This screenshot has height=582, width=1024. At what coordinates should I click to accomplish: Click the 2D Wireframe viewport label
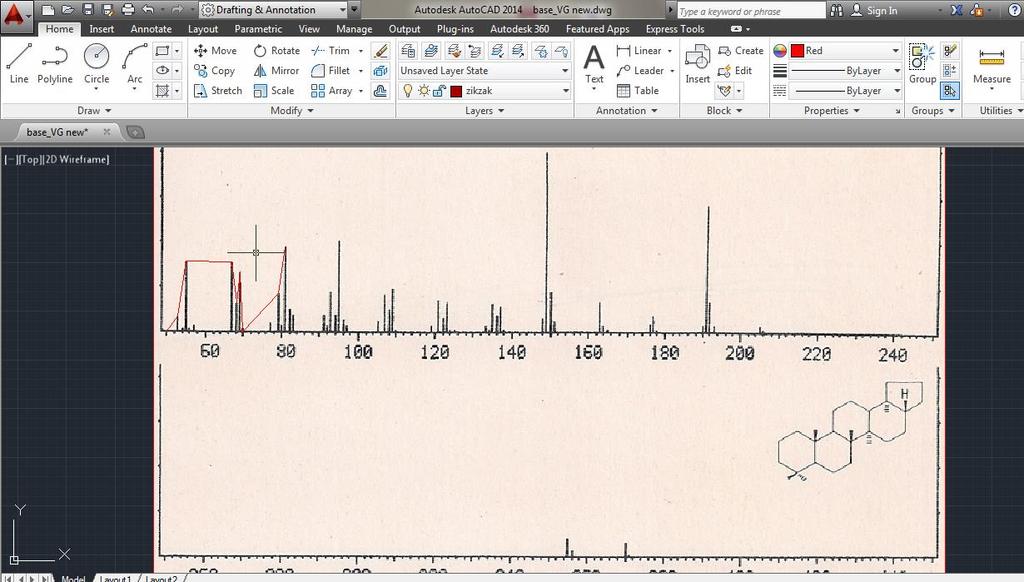77,159
